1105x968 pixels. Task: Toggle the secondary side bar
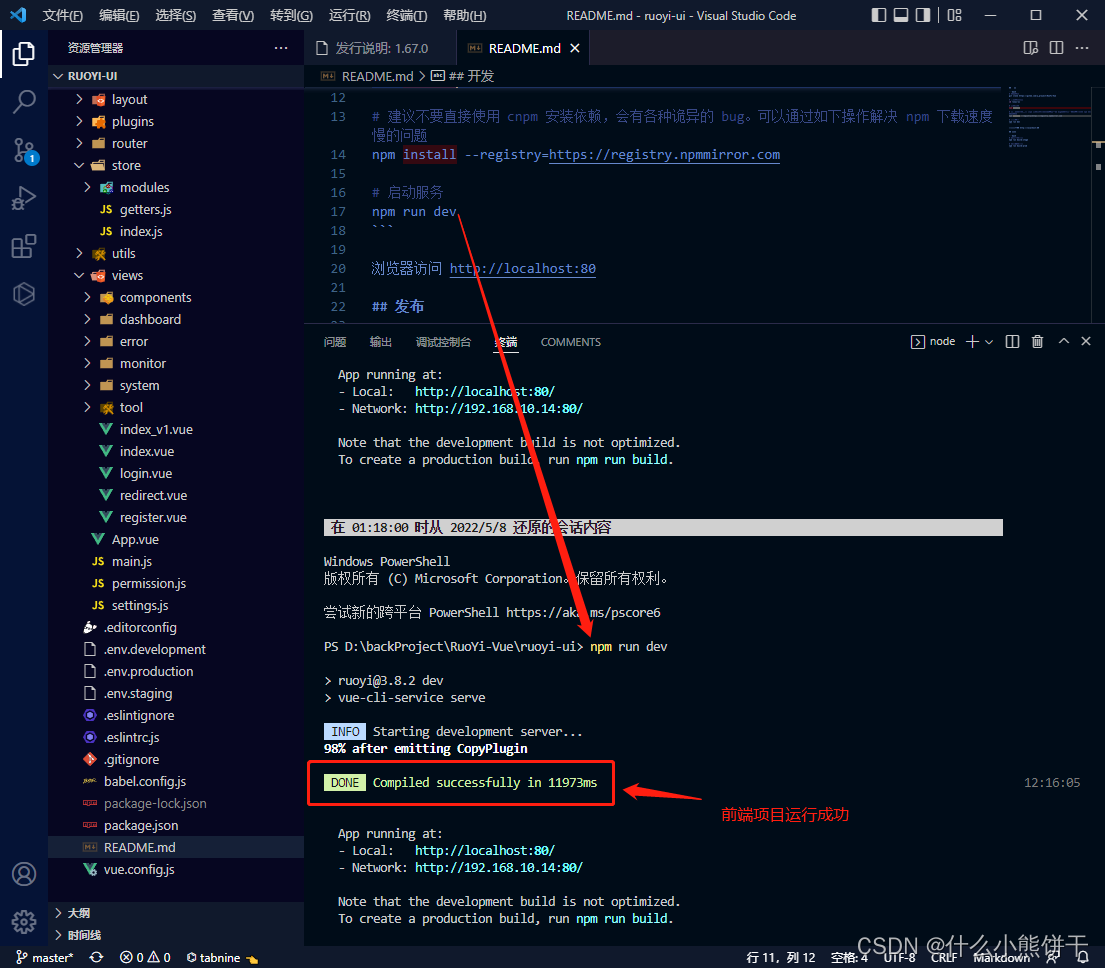pos(922,15)
